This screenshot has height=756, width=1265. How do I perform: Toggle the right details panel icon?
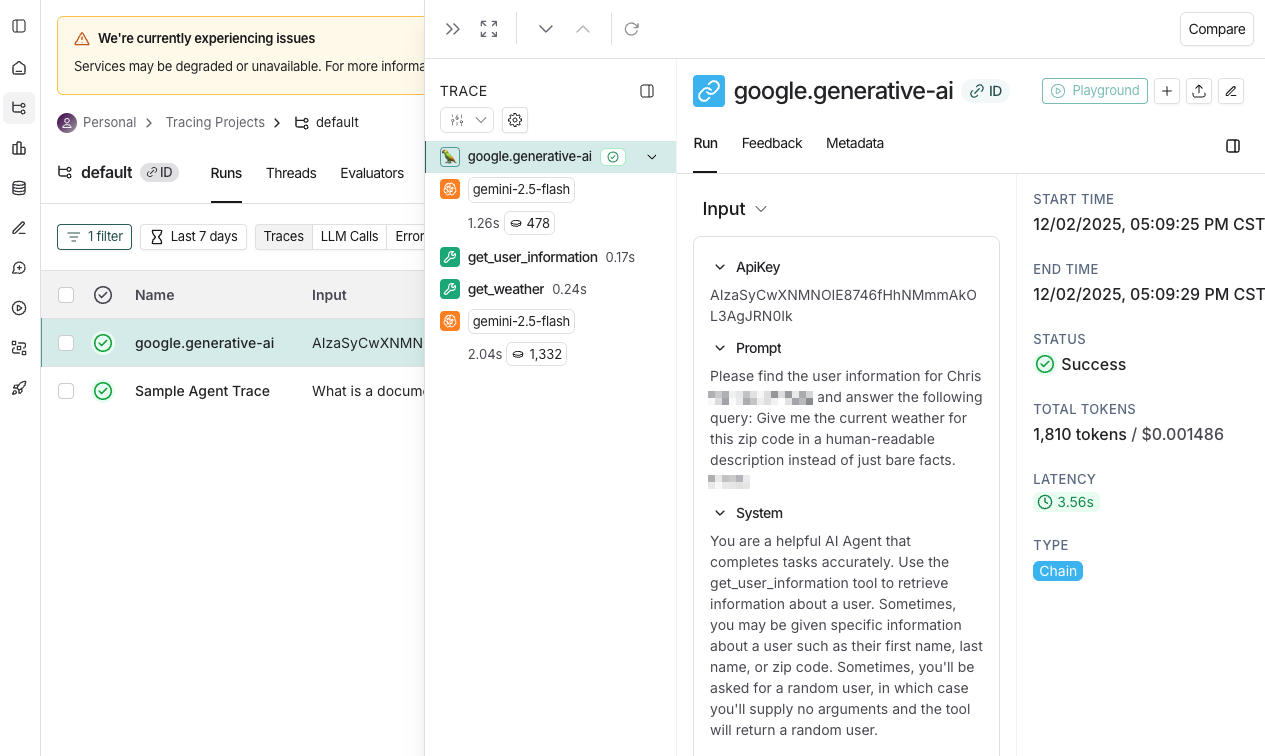[x=1233, y=146]
